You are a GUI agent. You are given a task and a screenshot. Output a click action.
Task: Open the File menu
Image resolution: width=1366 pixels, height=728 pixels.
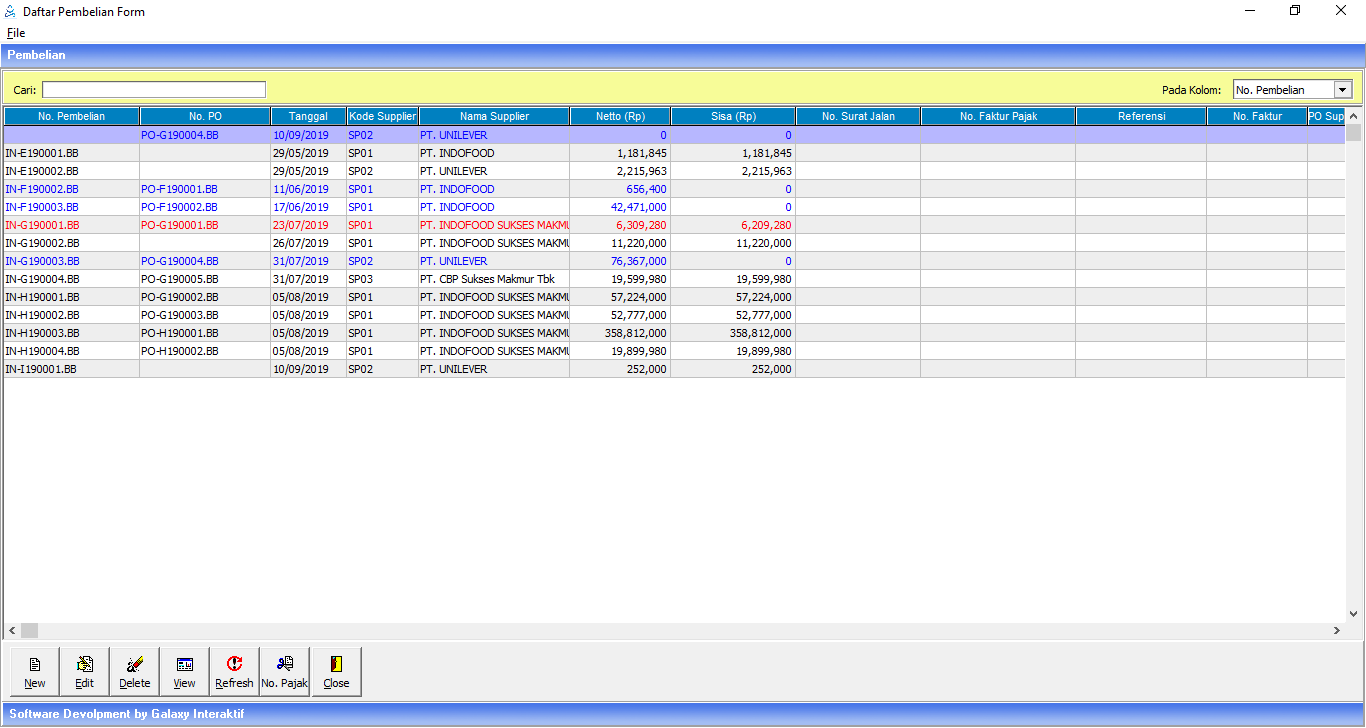(16, 33)
